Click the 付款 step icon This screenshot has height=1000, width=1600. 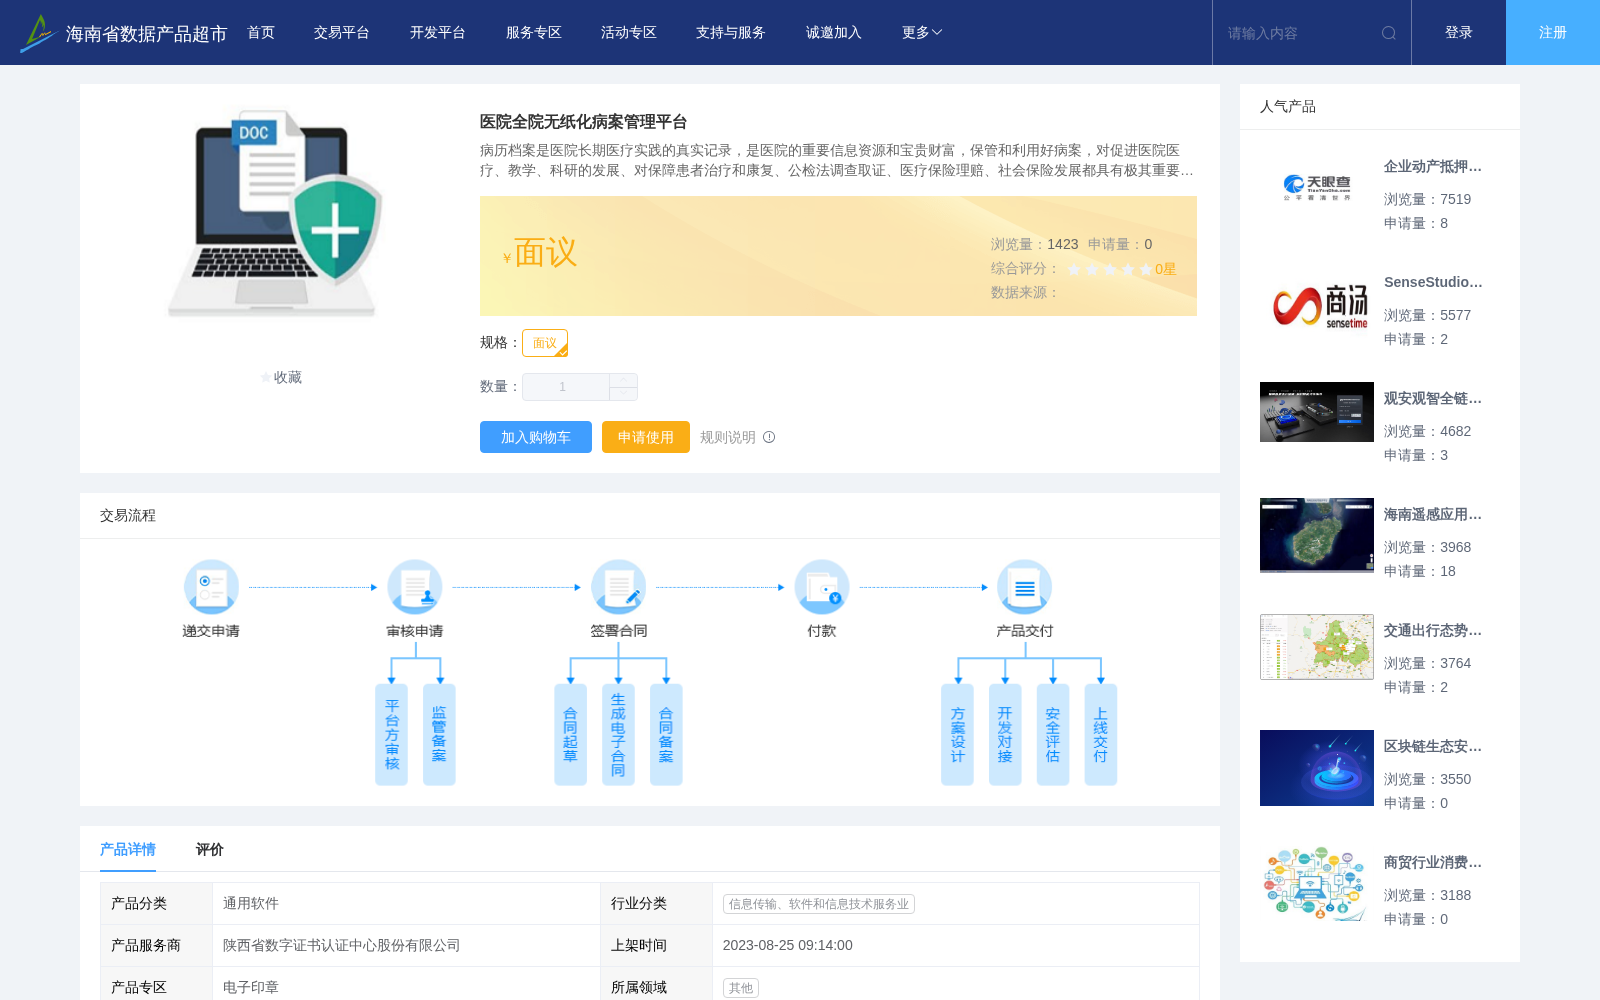[822, 587]
